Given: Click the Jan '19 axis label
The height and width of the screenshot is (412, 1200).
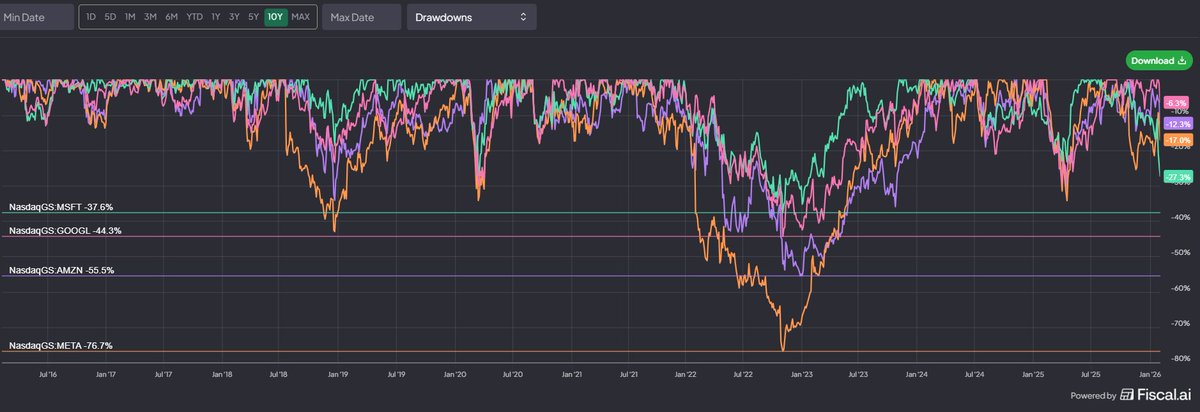Looking at the screenshot, I should pos(338,374).
